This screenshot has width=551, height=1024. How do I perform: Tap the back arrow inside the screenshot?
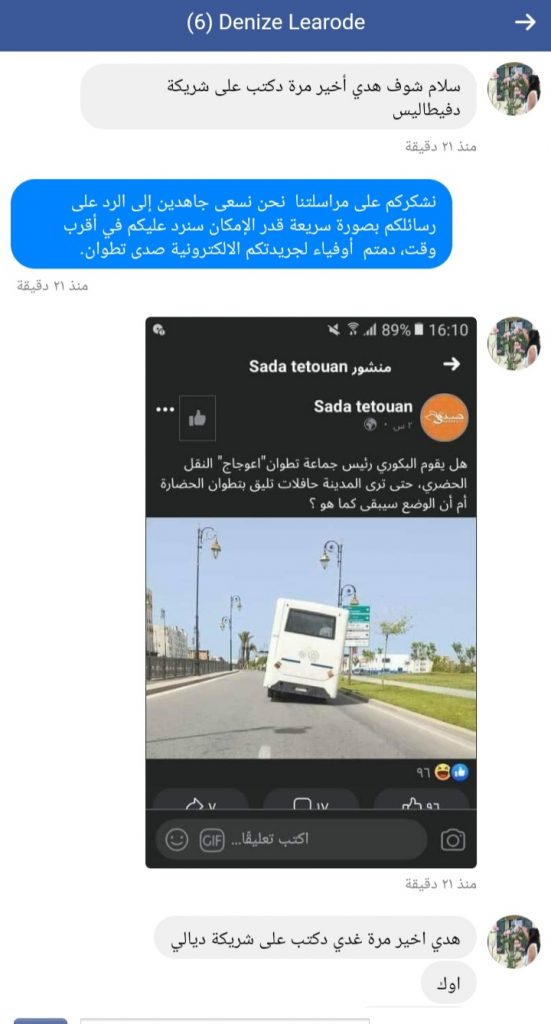(x=452, y=364)
